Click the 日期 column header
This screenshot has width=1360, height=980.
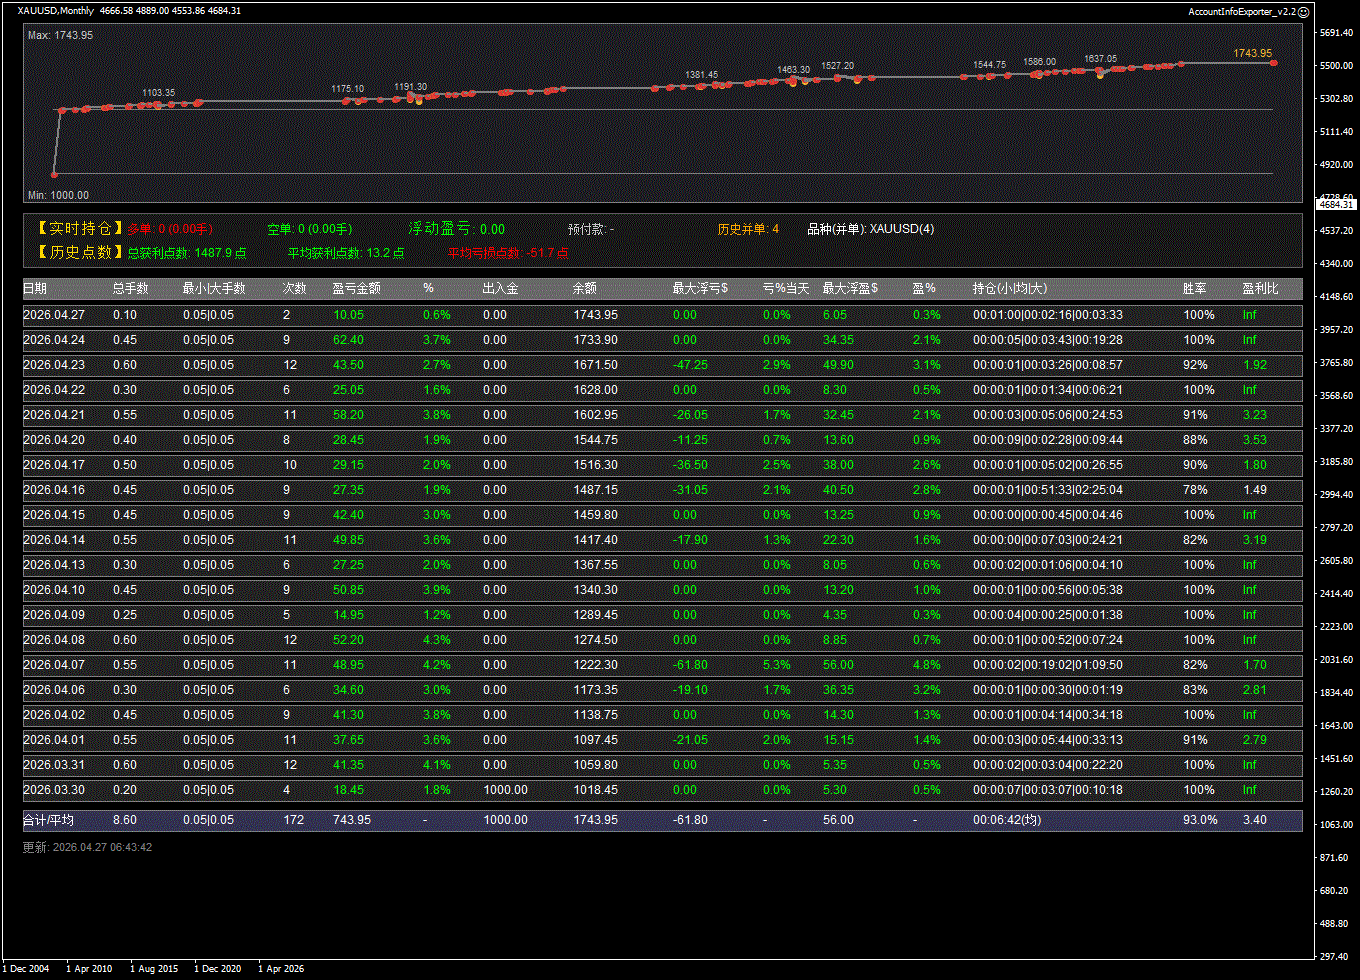(35, 288)
